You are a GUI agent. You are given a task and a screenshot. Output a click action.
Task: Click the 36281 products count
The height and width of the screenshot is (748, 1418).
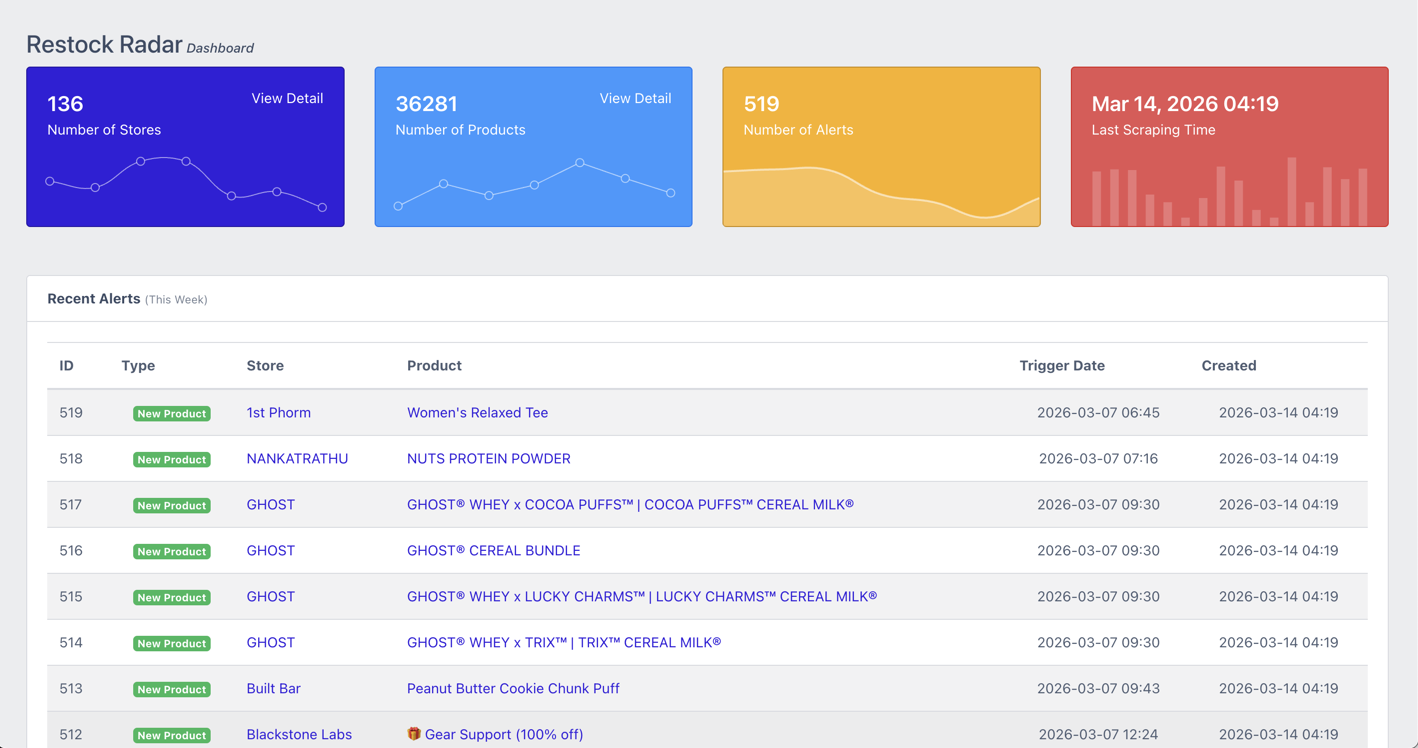tap(426, 103)
